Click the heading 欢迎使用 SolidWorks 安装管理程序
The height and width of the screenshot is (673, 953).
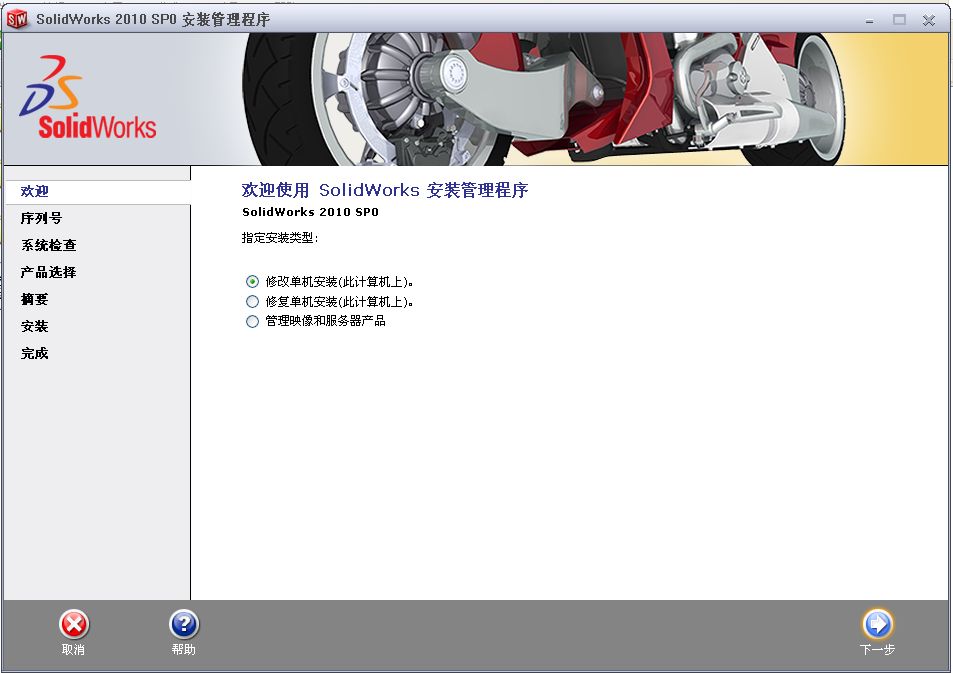tap(385, 190)
